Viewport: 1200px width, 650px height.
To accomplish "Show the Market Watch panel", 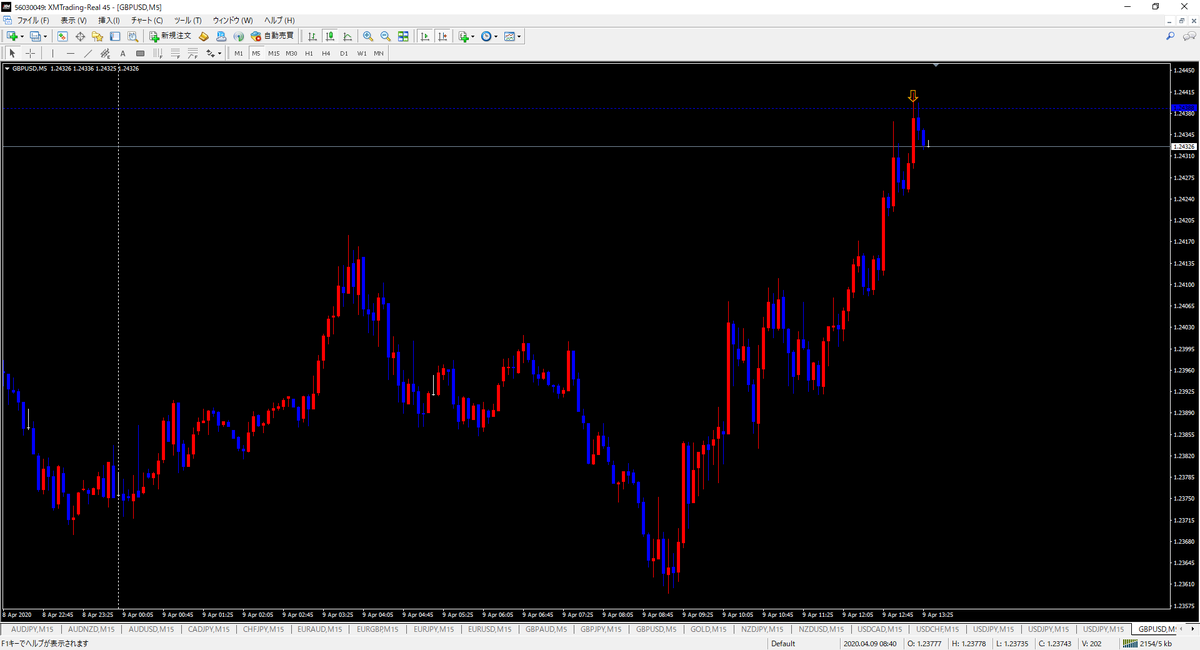I will coord(62,36).
